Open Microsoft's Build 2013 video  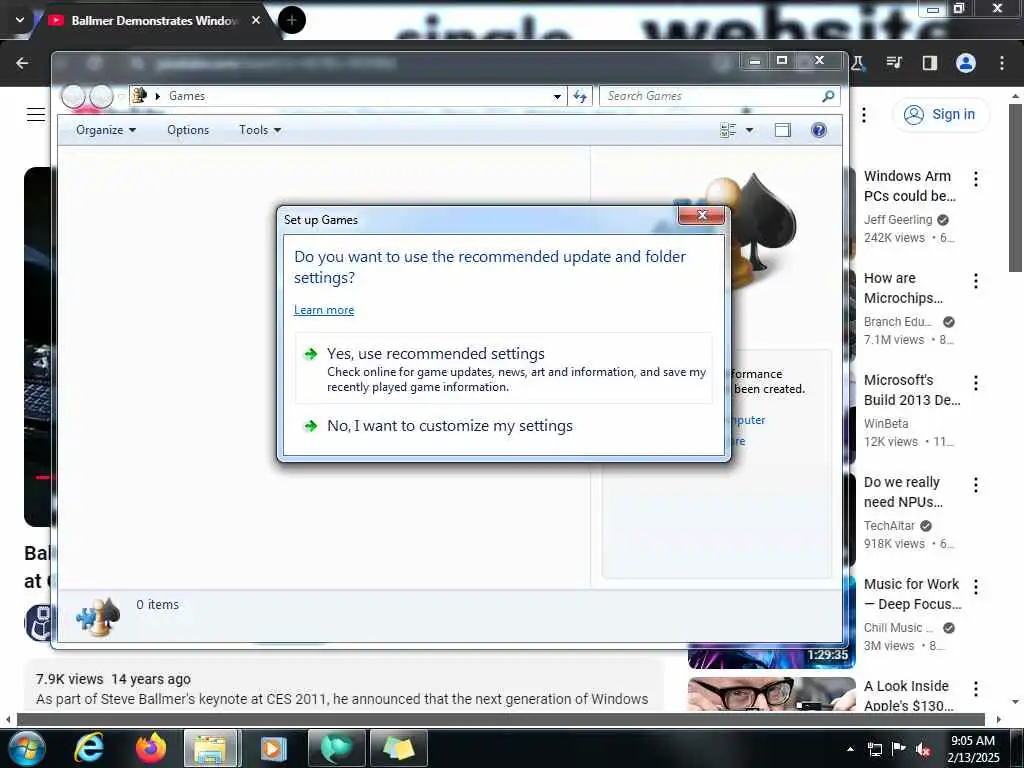point(912,390)
